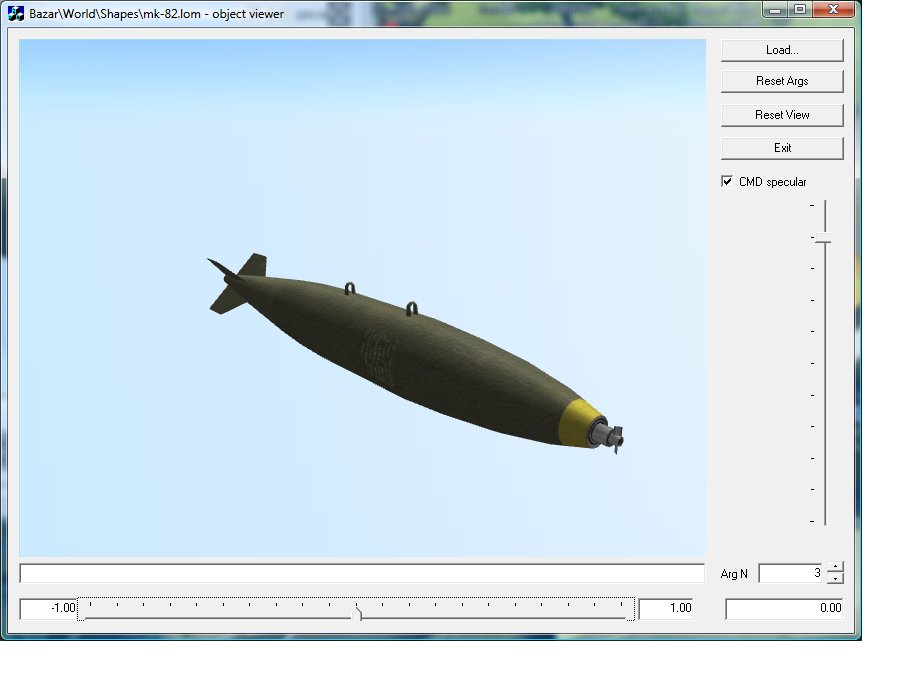900x700 pixels.
Task: Toggle the CMD specular checkbox
Action: (727, 181)
